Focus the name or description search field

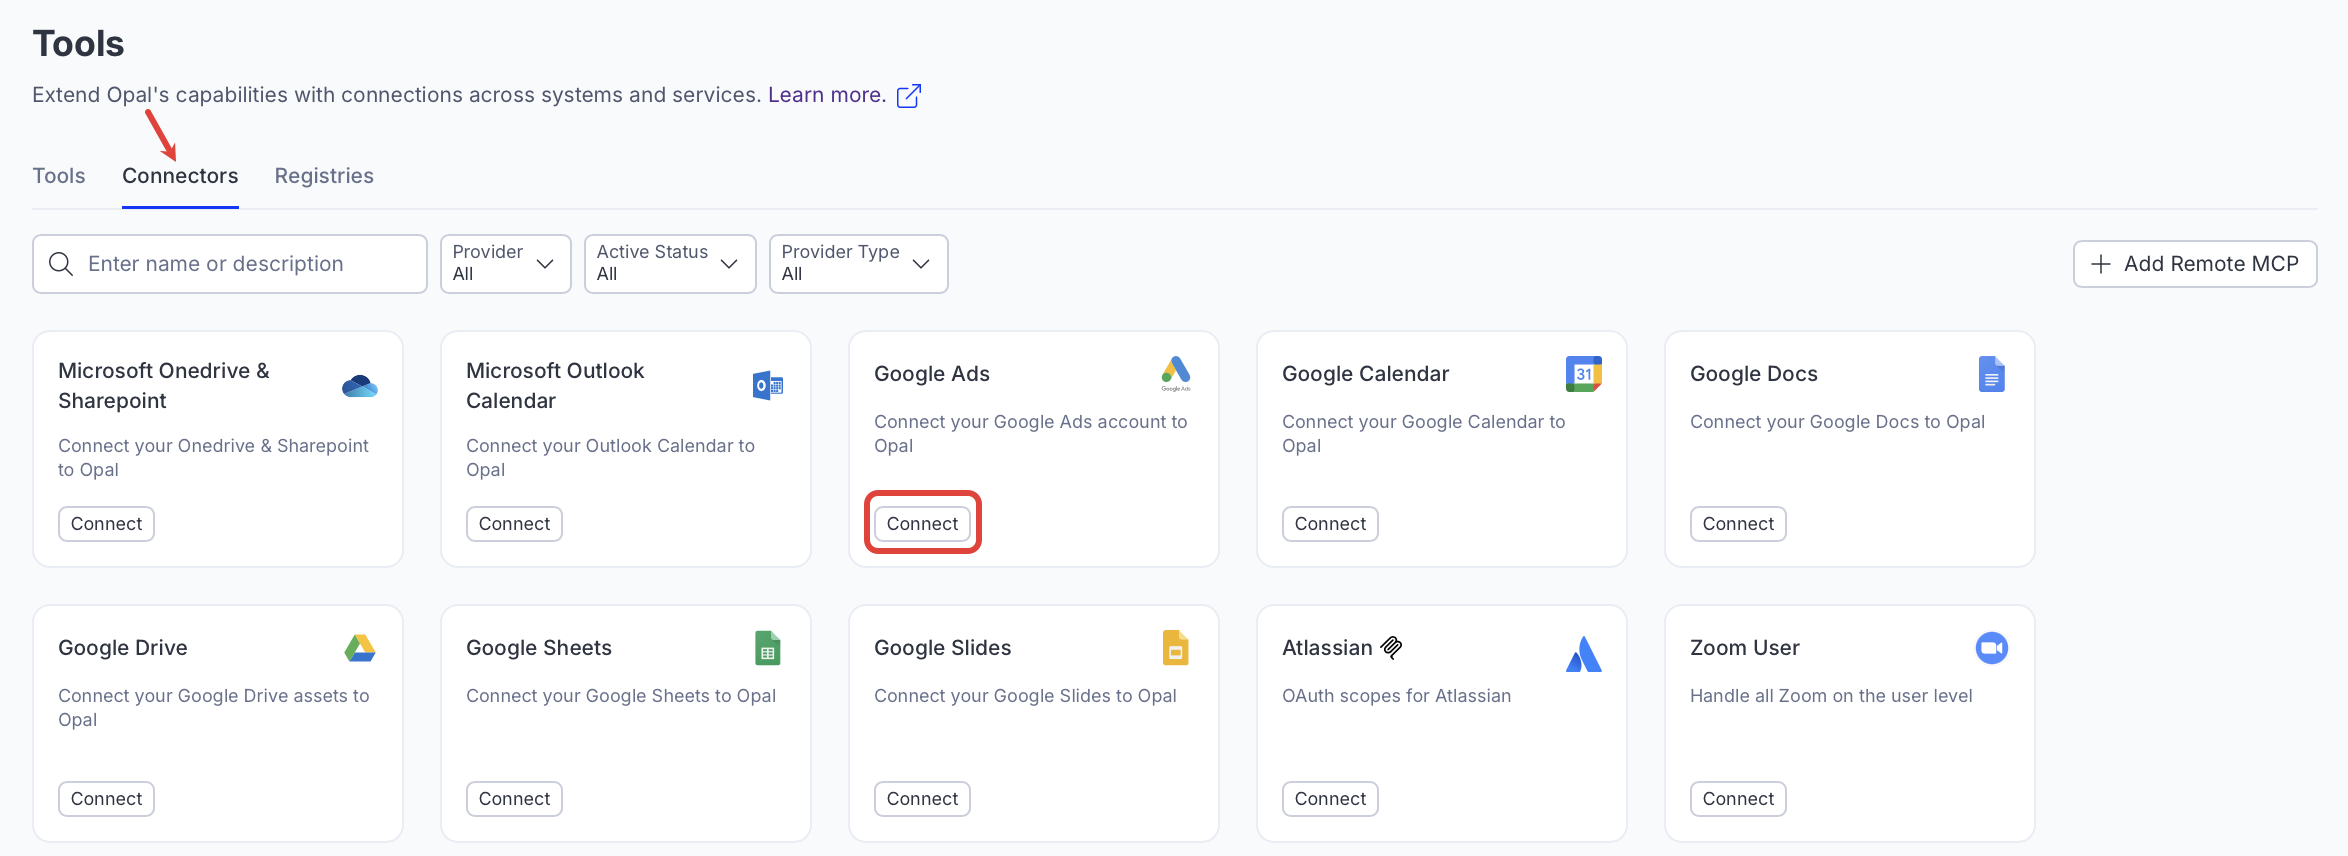[230, 264]
